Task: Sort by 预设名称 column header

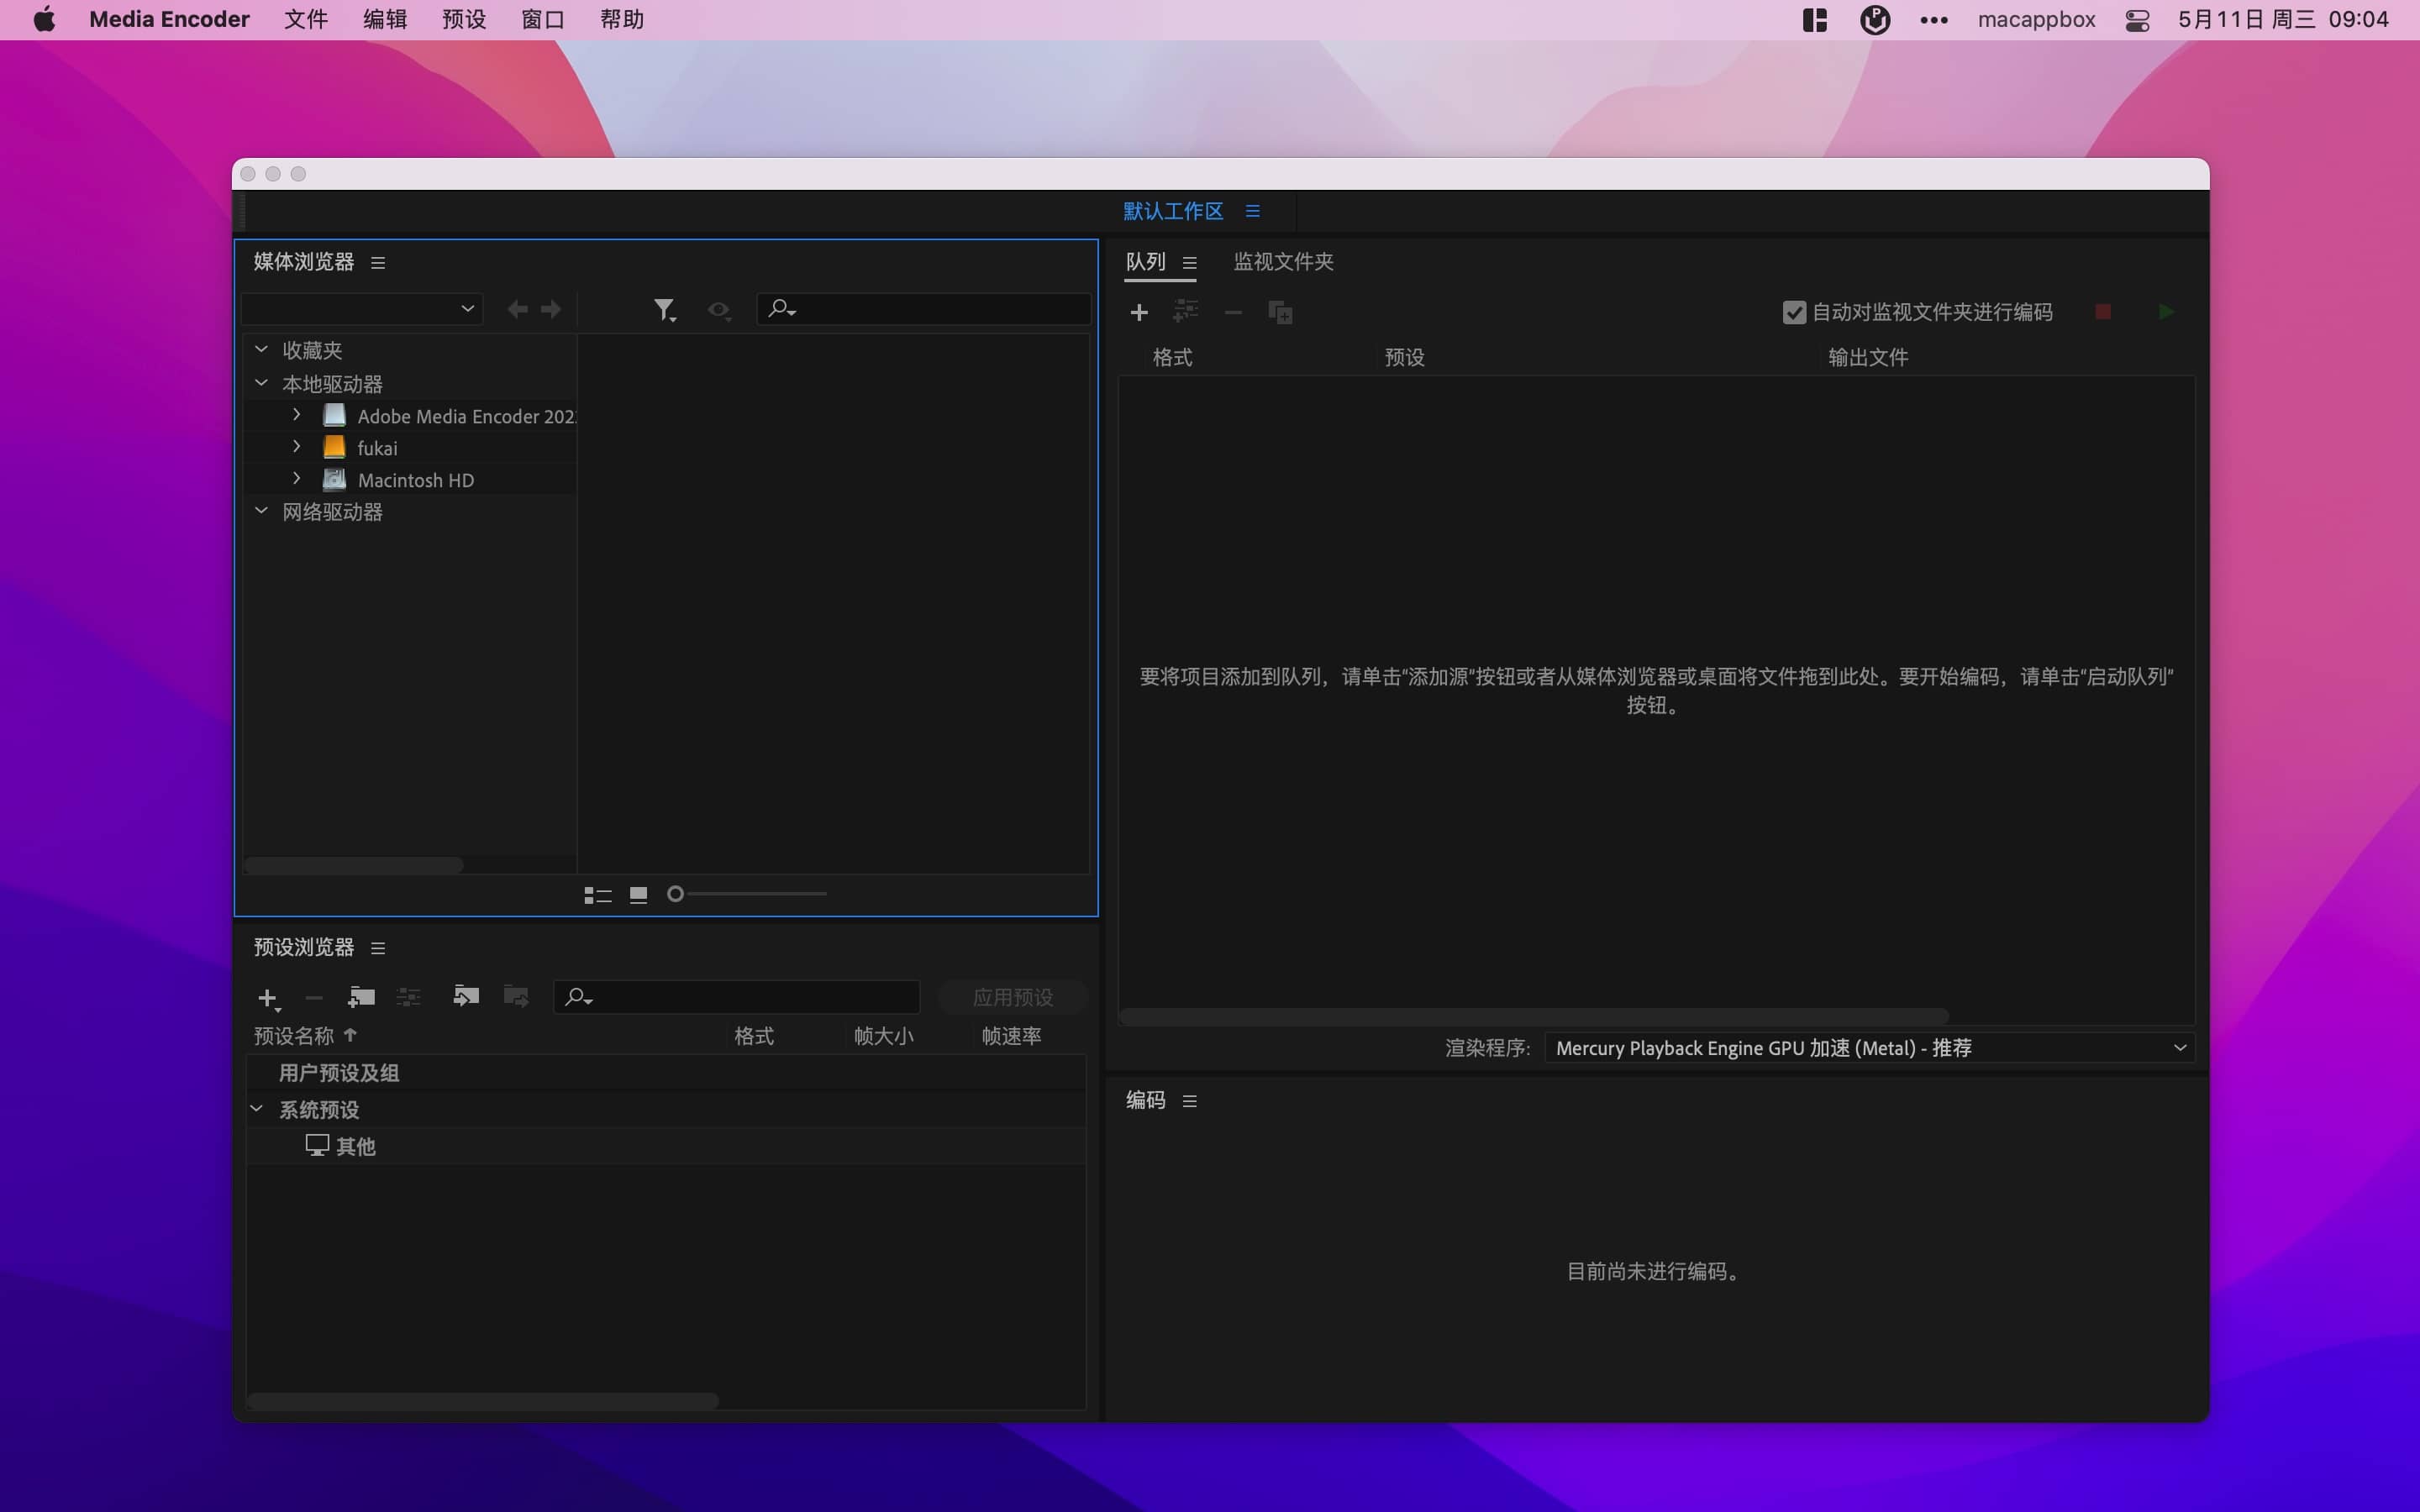Action: [x=294, y=1036]
